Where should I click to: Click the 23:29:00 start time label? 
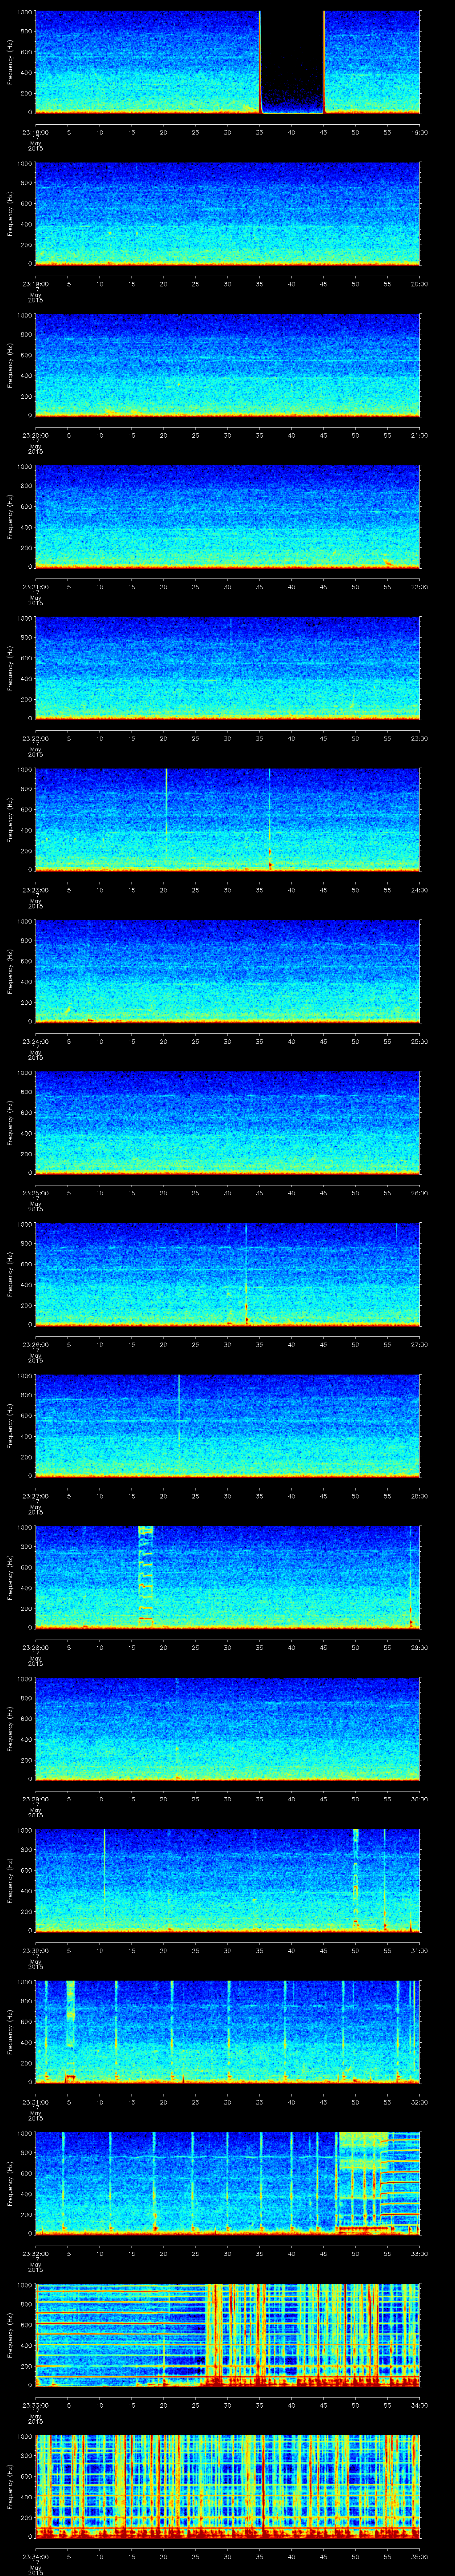coord(35,1799)
